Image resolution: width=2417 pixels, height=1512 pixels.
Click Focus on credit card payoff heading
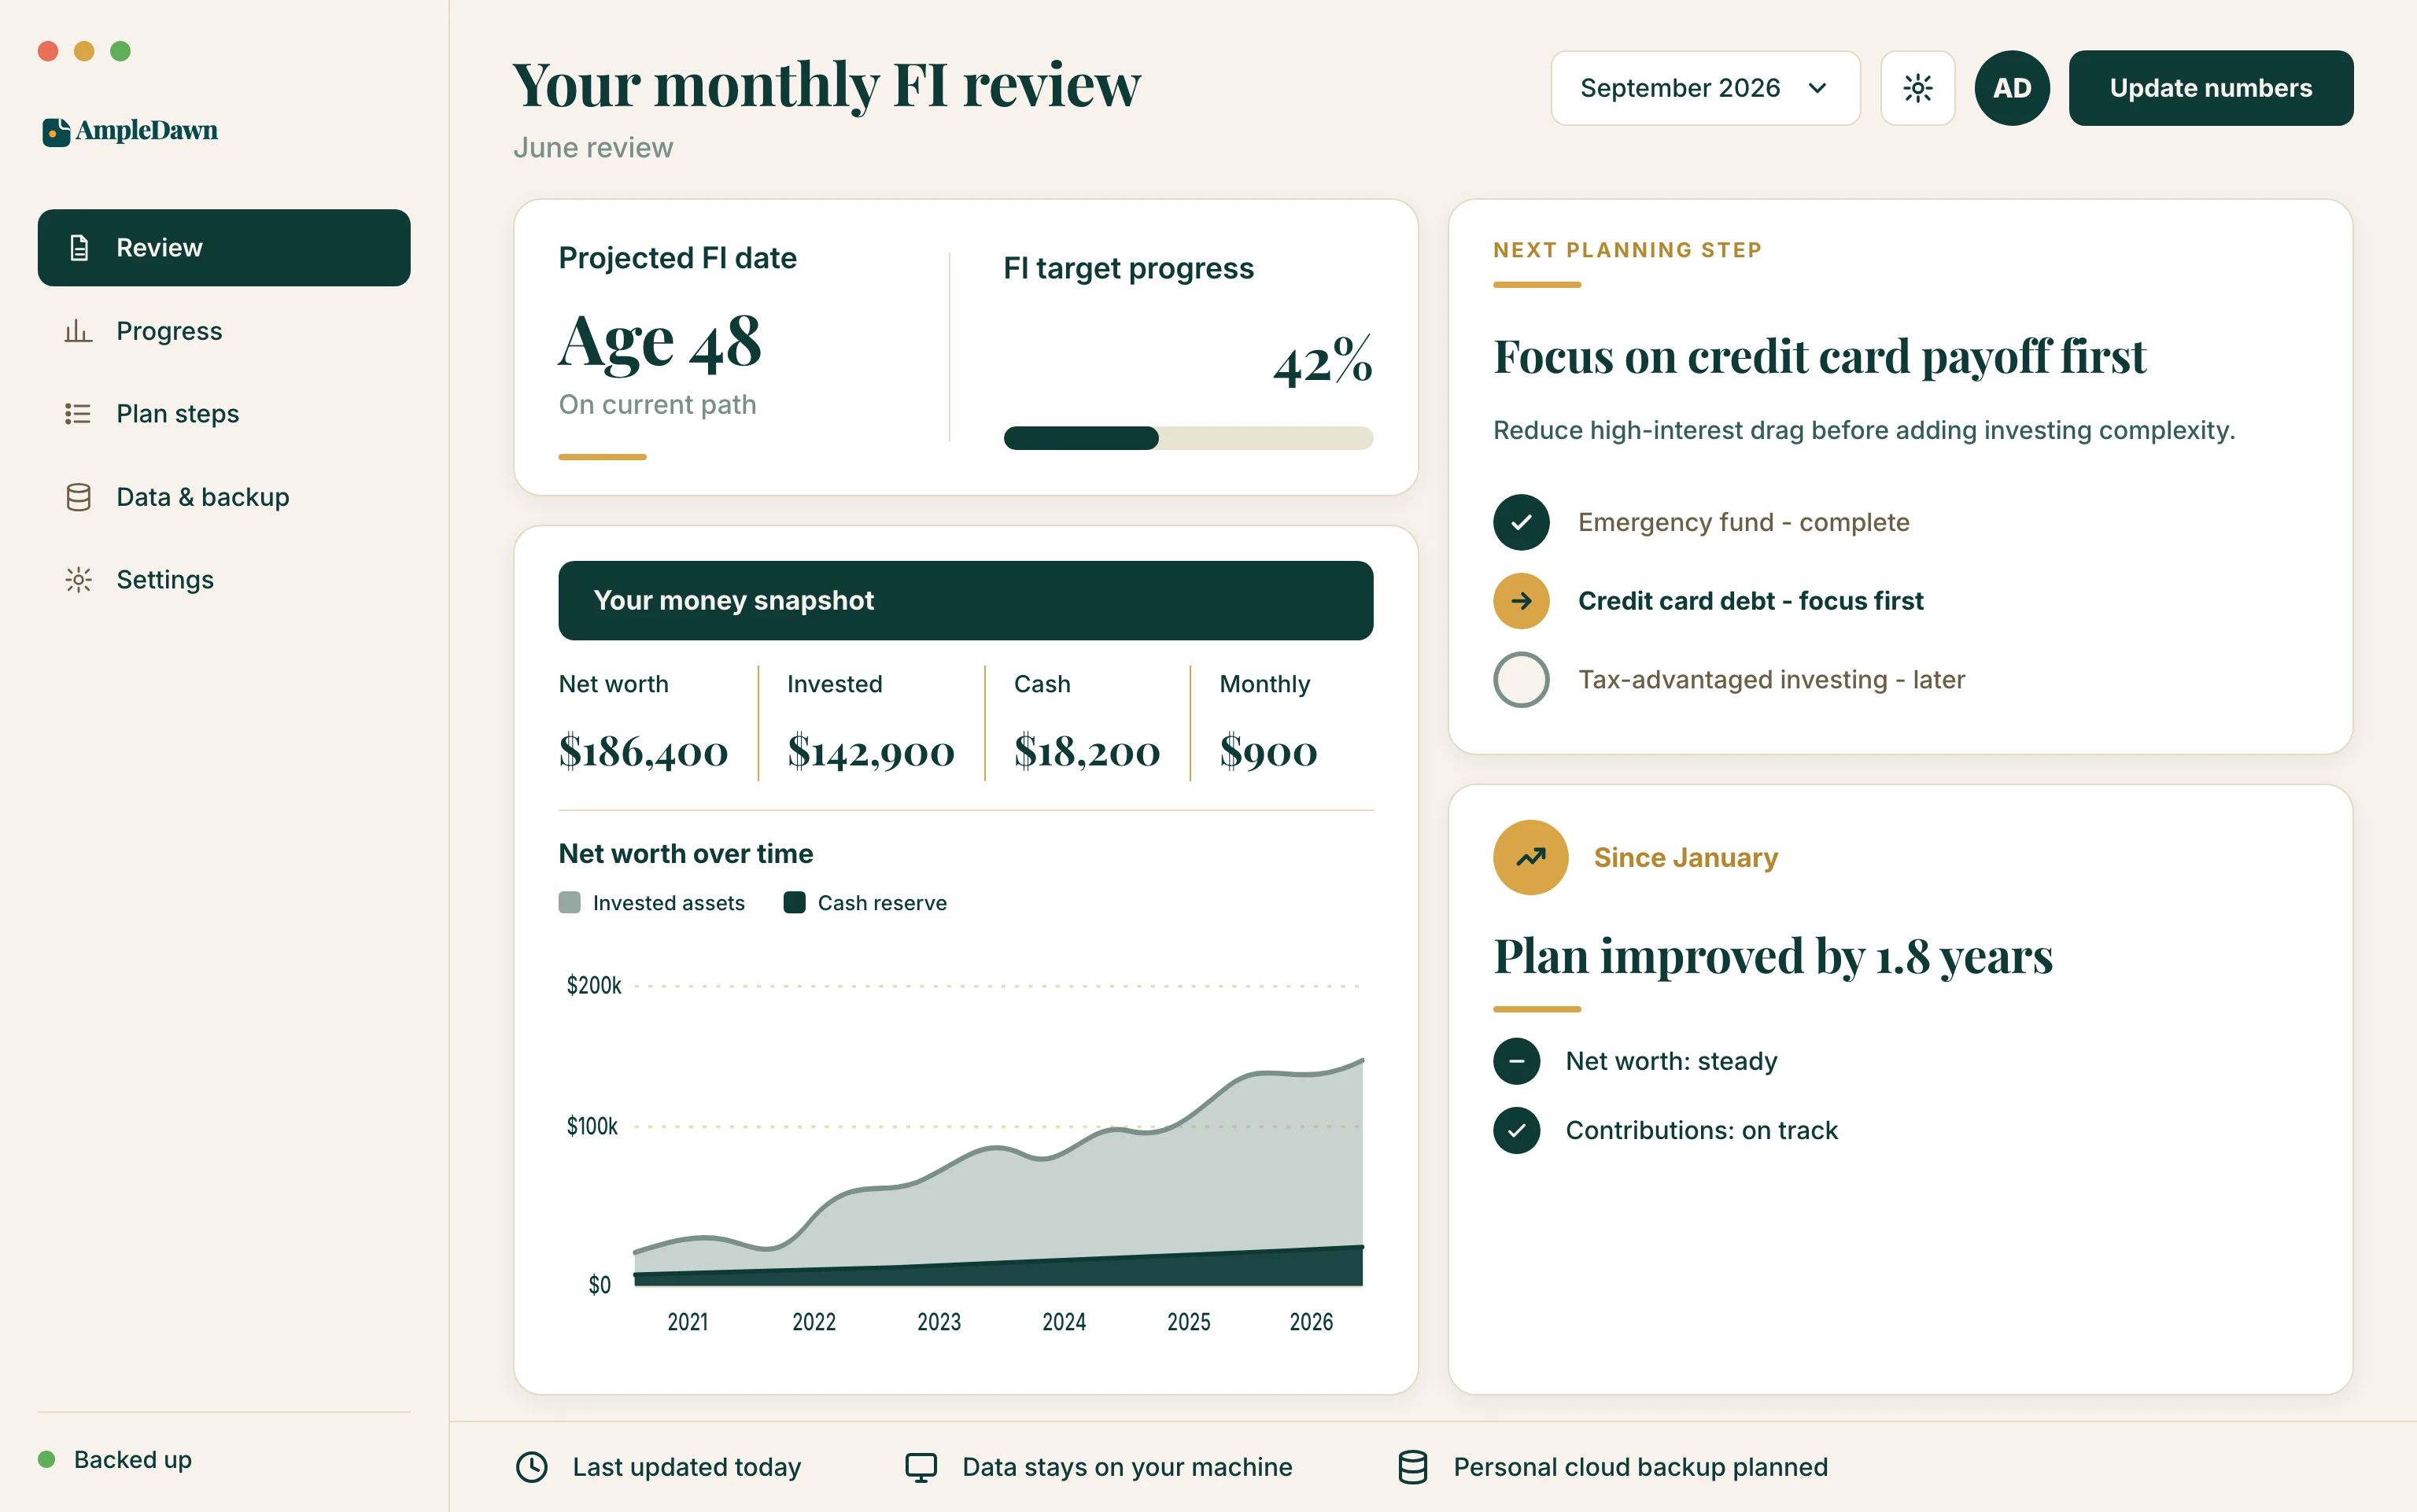coord(1819,357)
